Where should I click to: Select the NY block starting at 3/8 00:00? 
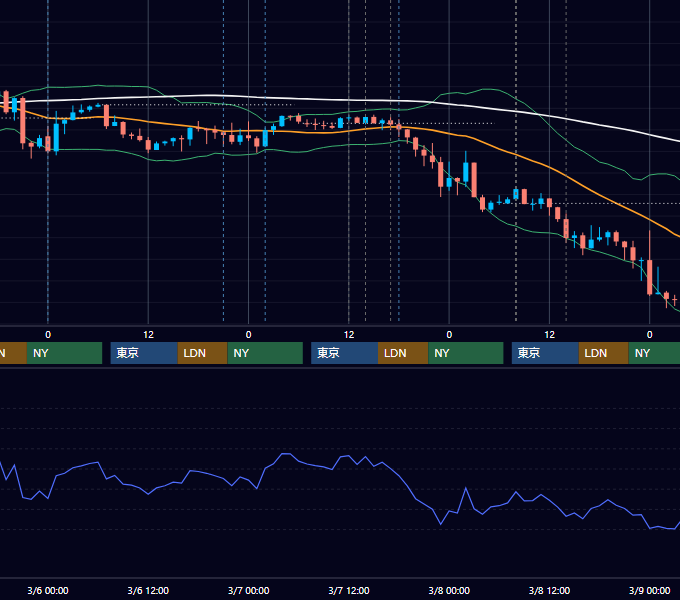pos(466,353)
